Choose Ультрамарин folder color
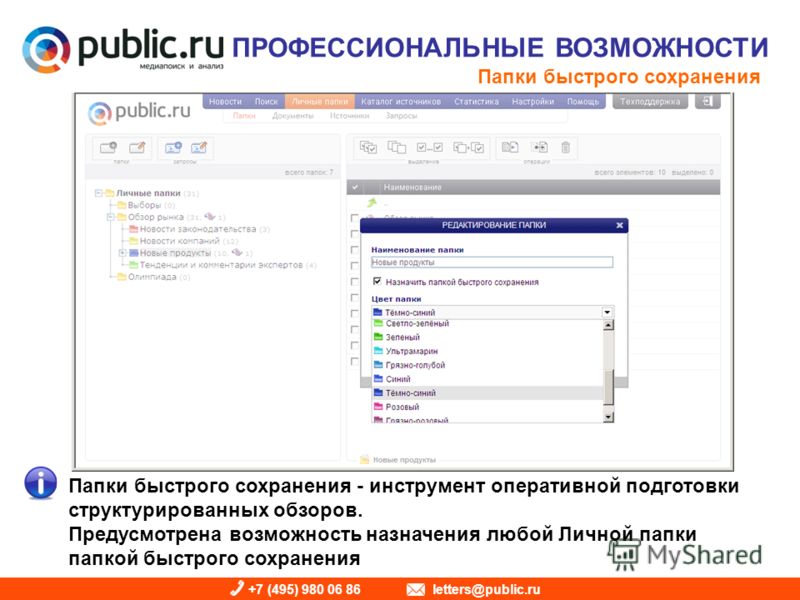This screenshot has height=600, width=800. pos(488,351)
